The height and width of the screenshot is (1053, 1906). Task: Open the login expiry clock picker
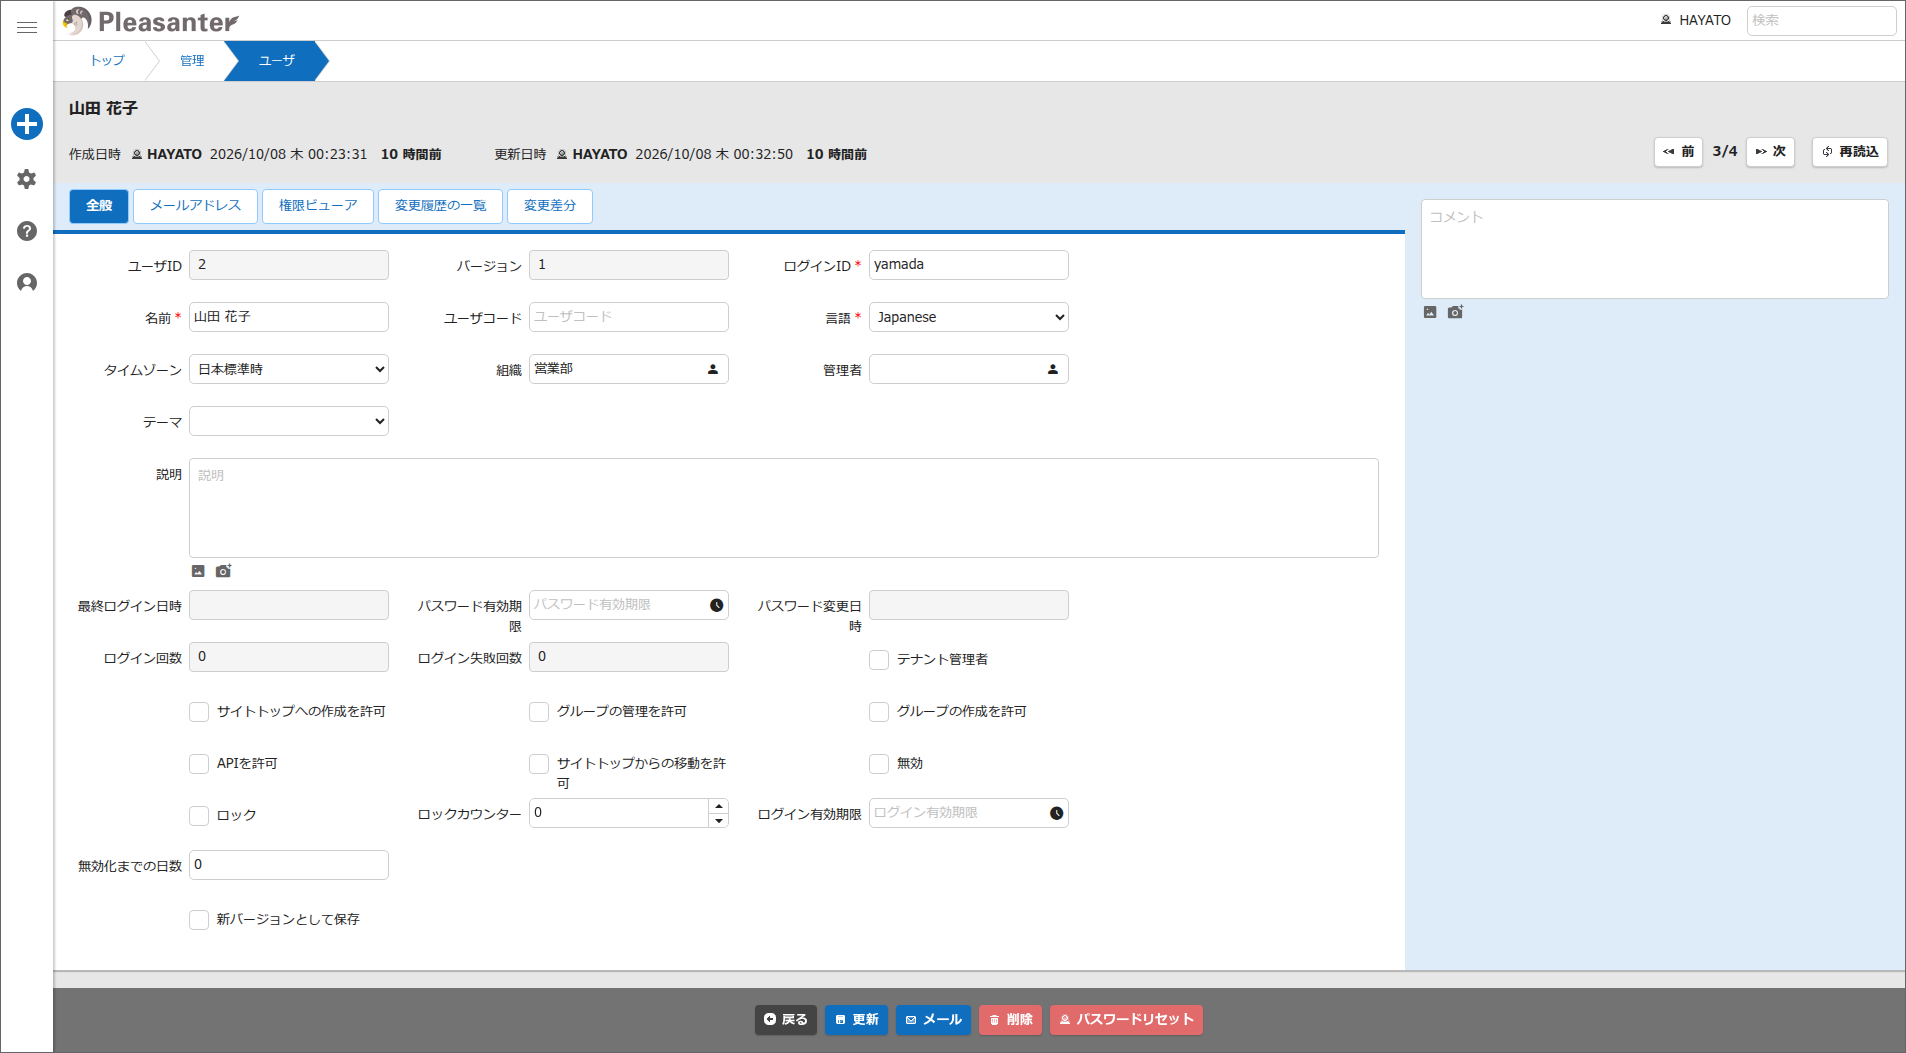click(1057, 813)
